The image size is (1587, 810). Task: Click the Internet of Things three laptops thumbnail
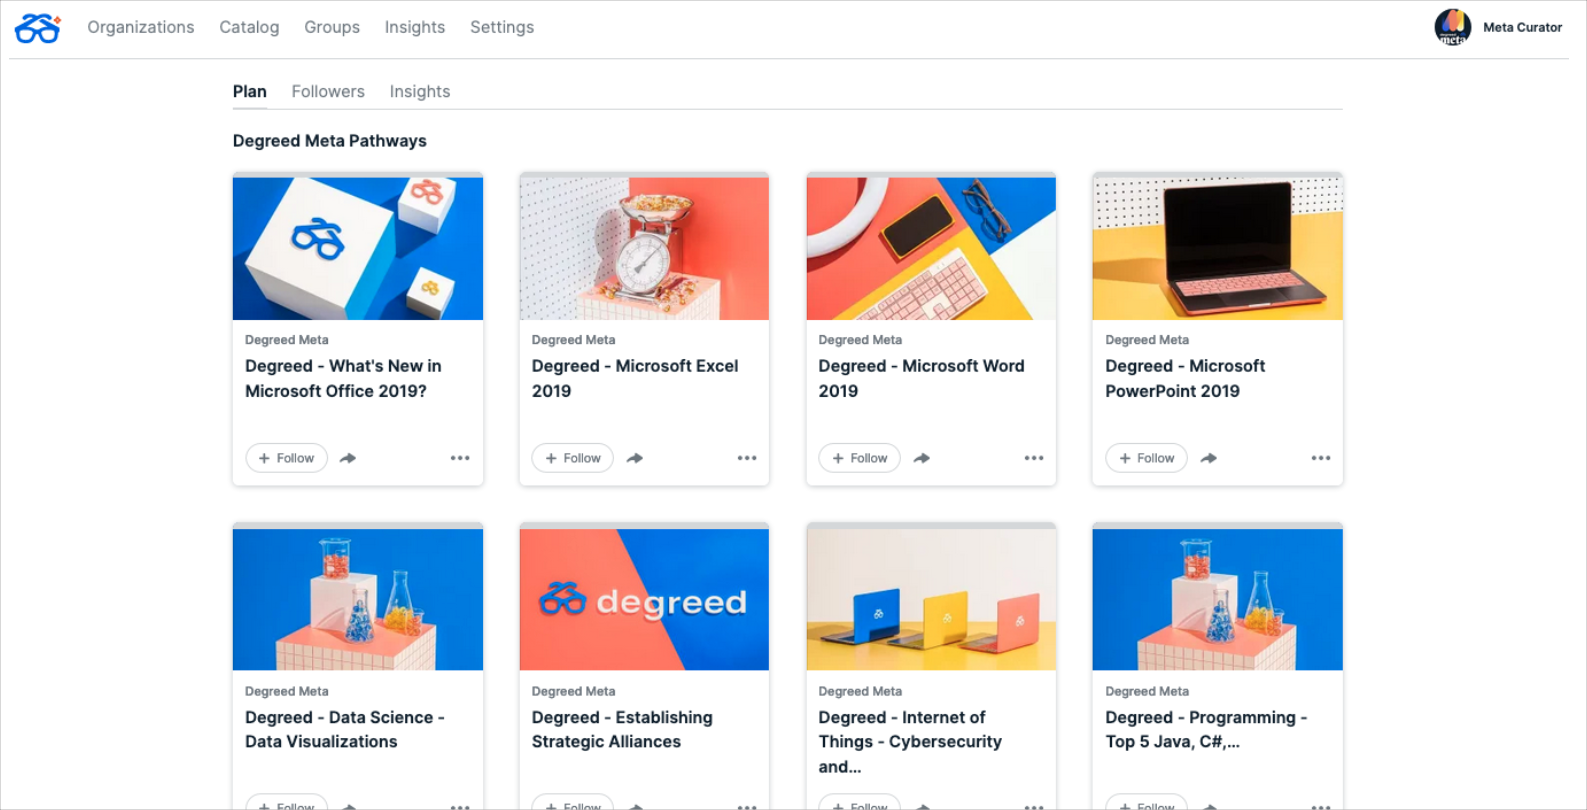coord(931,599)
